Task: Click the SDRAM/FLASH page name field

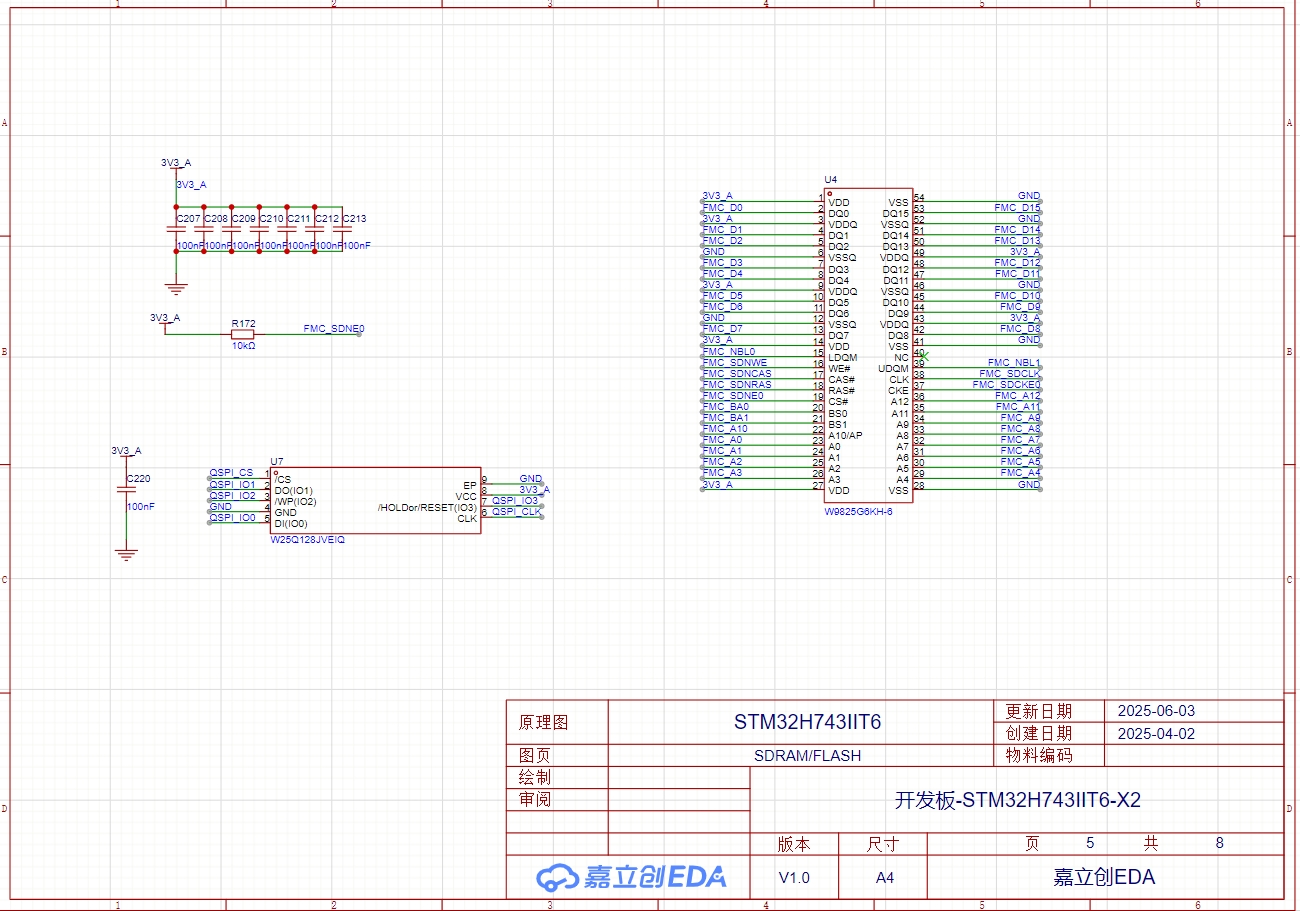Action: 807,756
